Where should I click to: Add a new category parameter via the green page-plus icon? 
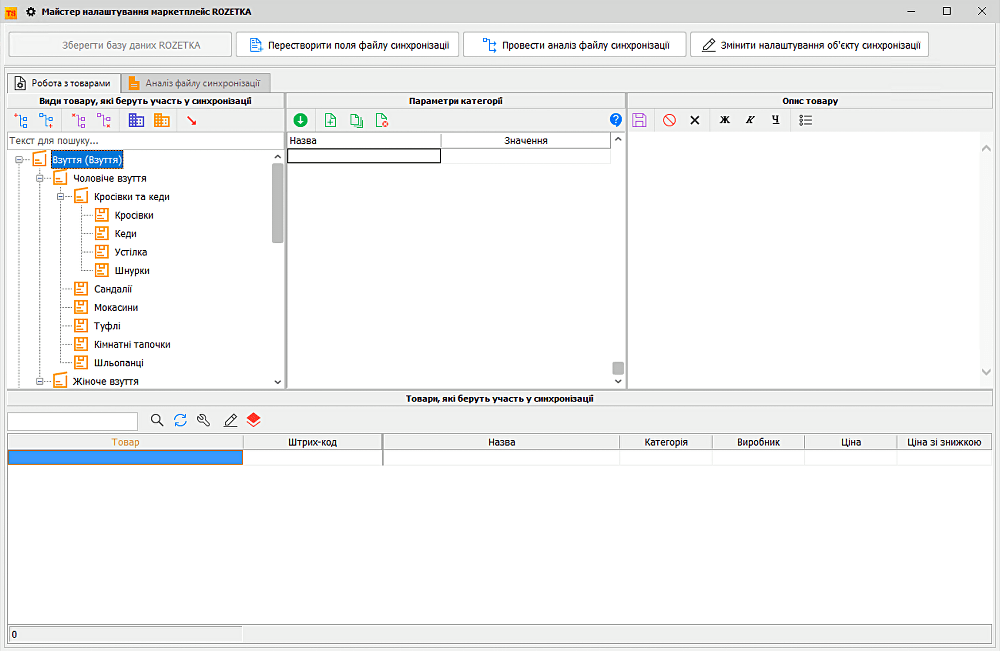tap(330, 120)
